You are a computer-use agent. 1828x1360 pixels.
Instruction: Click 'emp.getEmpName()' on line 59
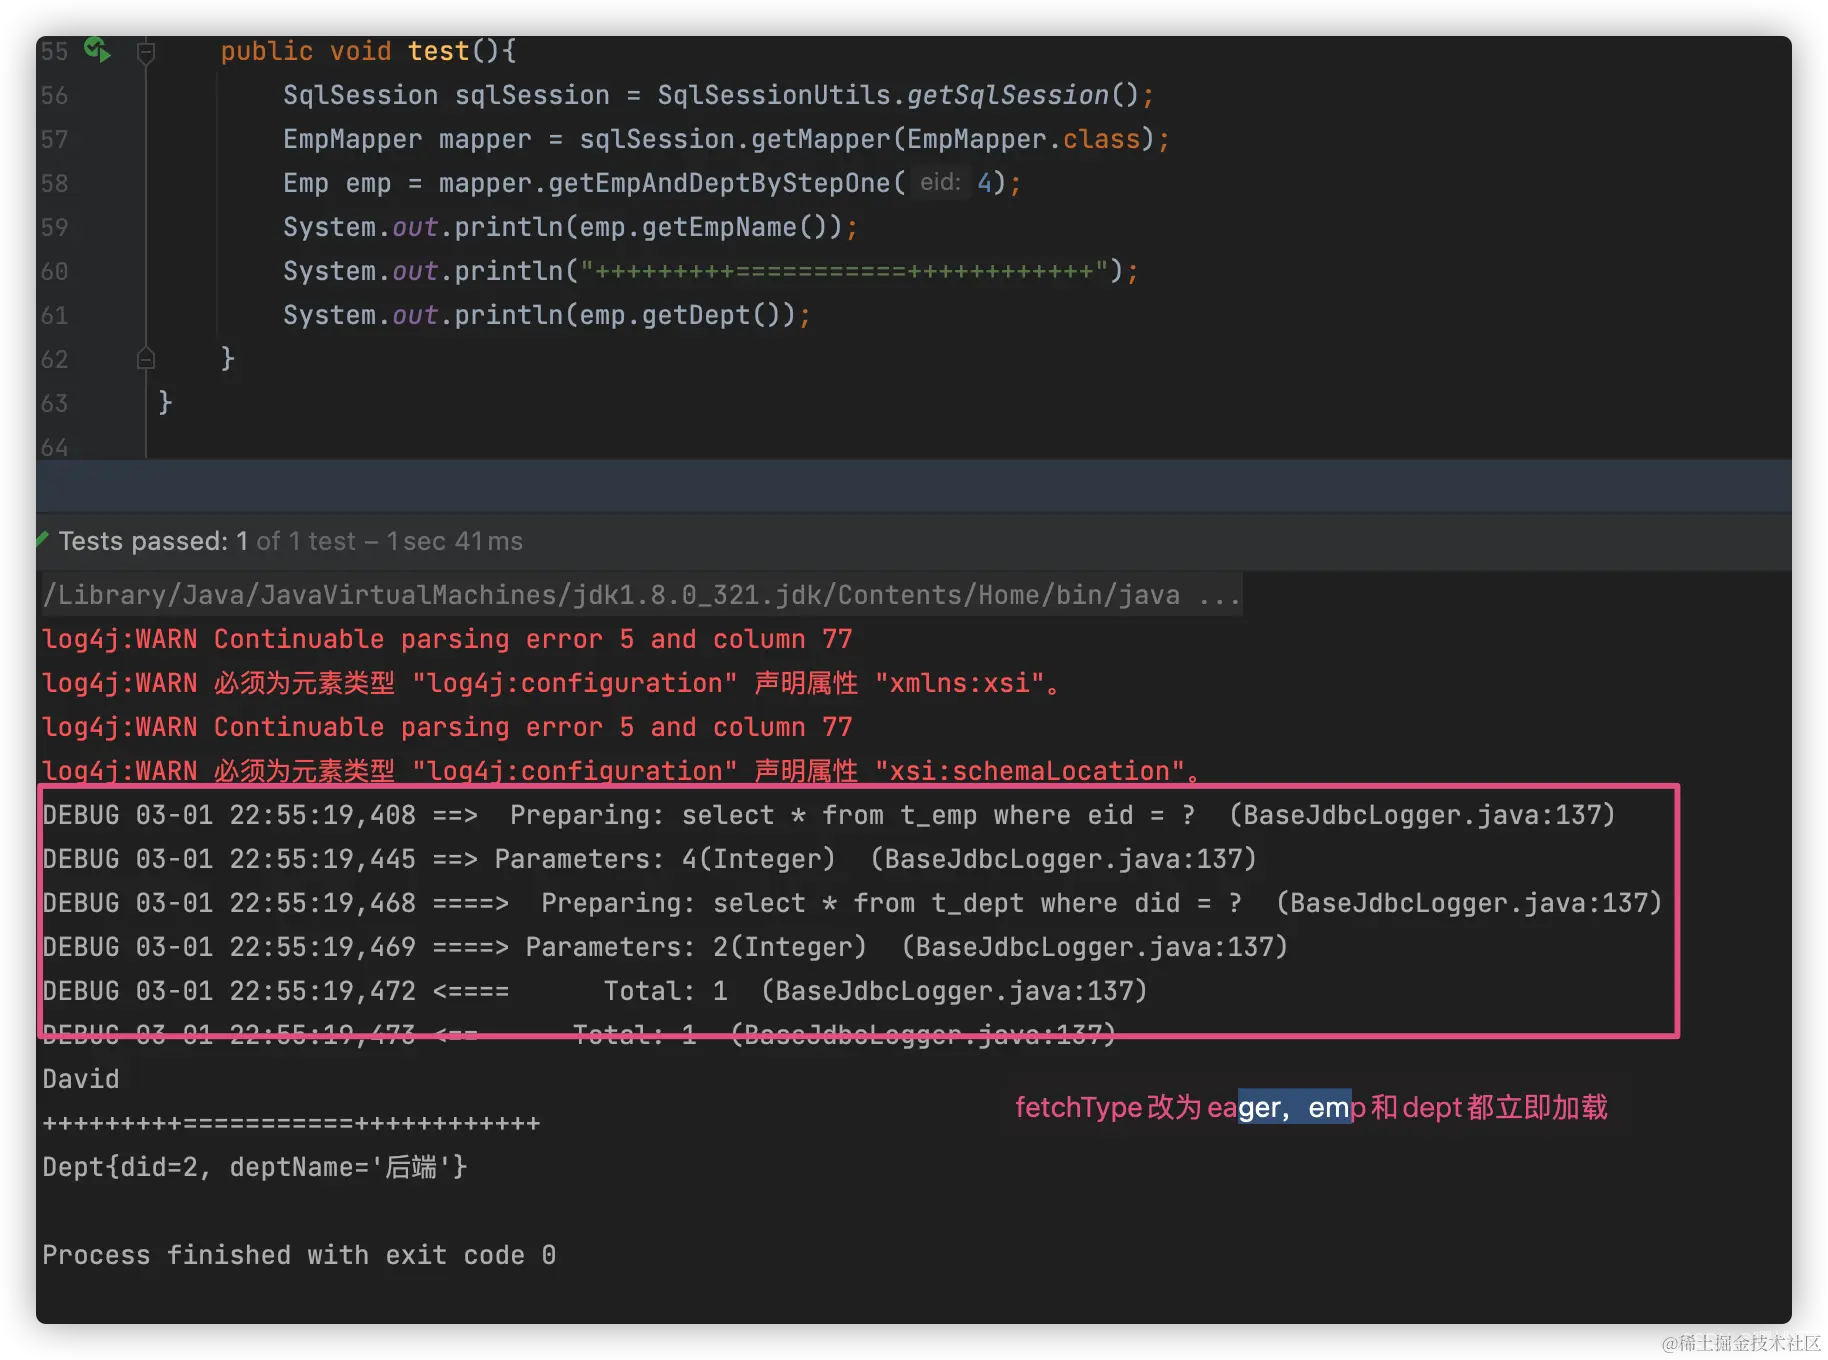(704, 227)
